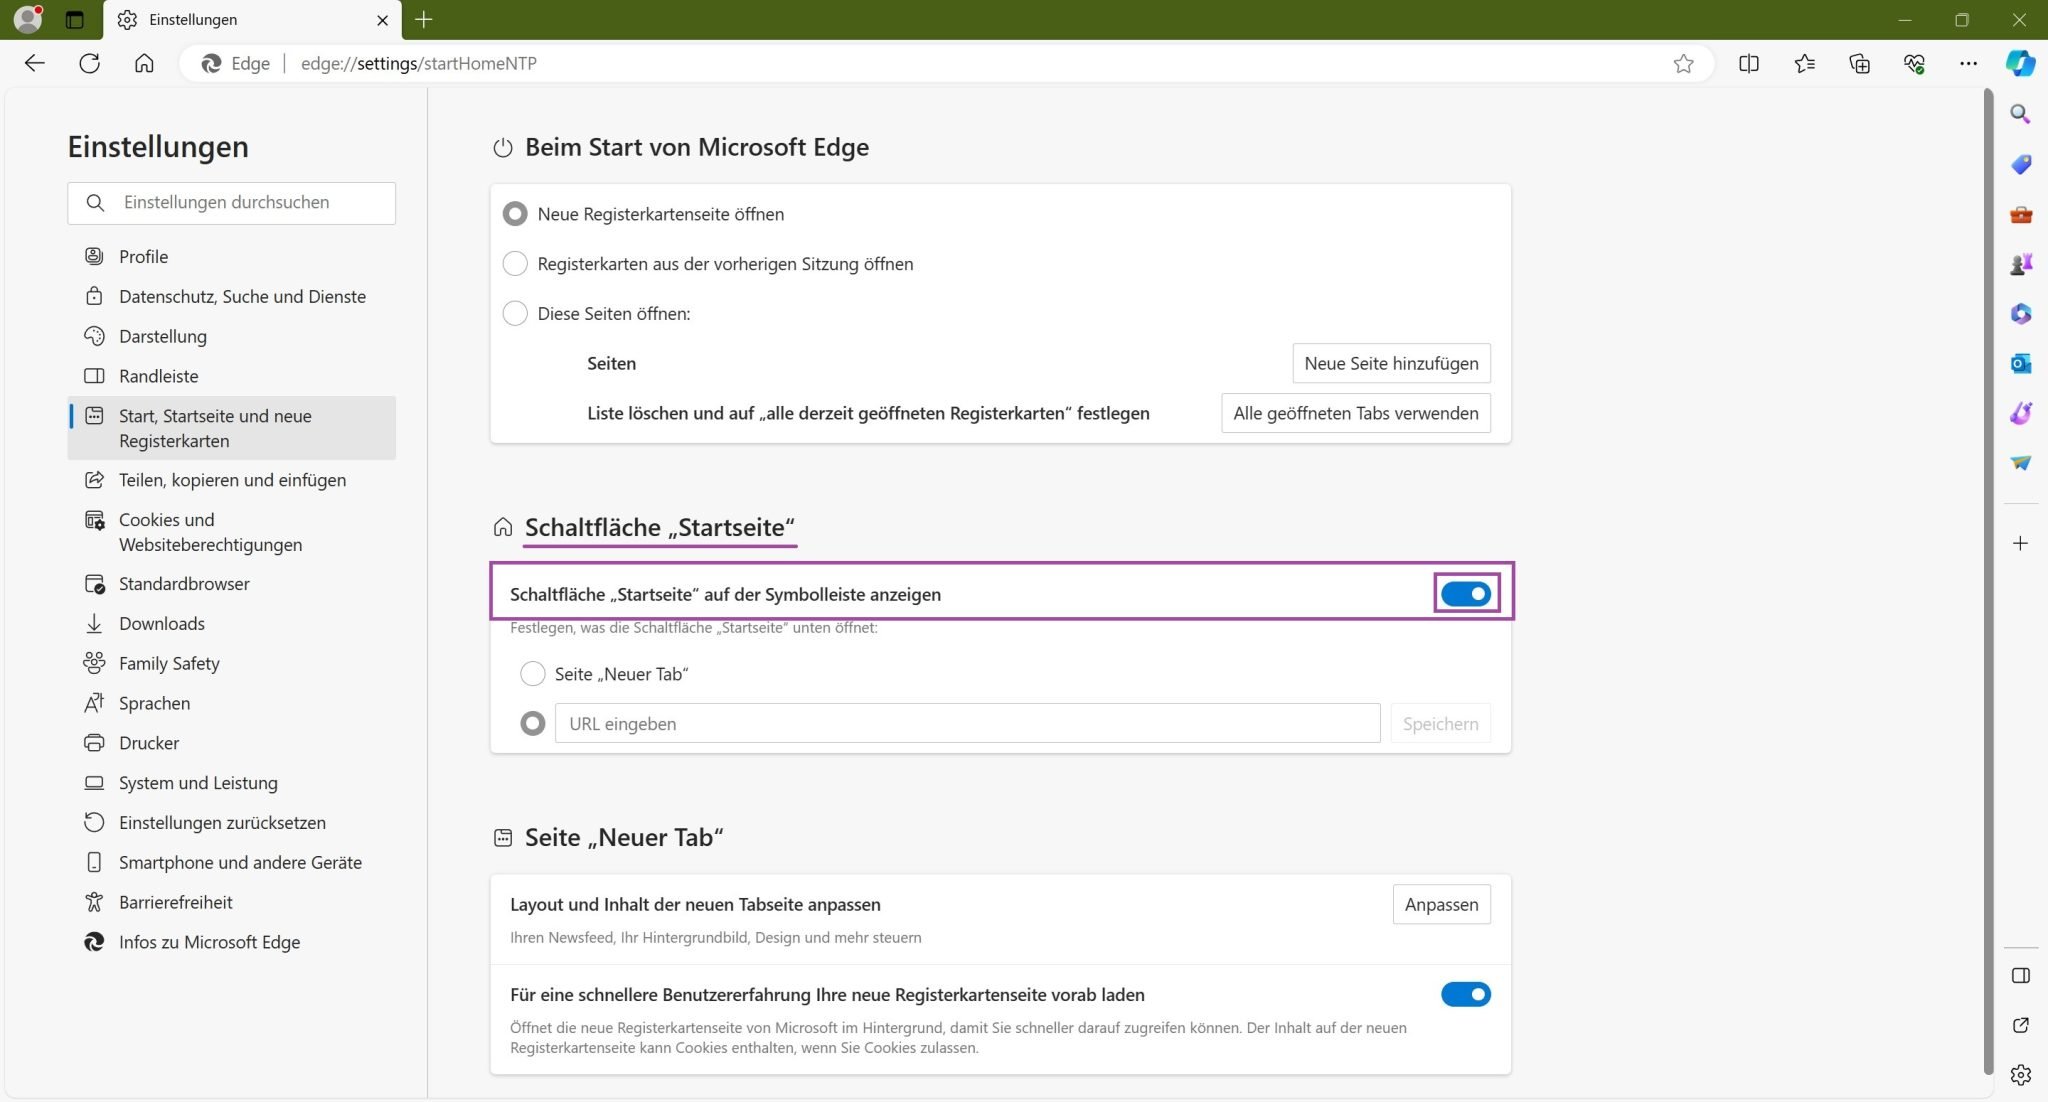Open the Favorites toolbar icon
The width and height of the screenshot is (2048, 1102).
click(1804, 63)
